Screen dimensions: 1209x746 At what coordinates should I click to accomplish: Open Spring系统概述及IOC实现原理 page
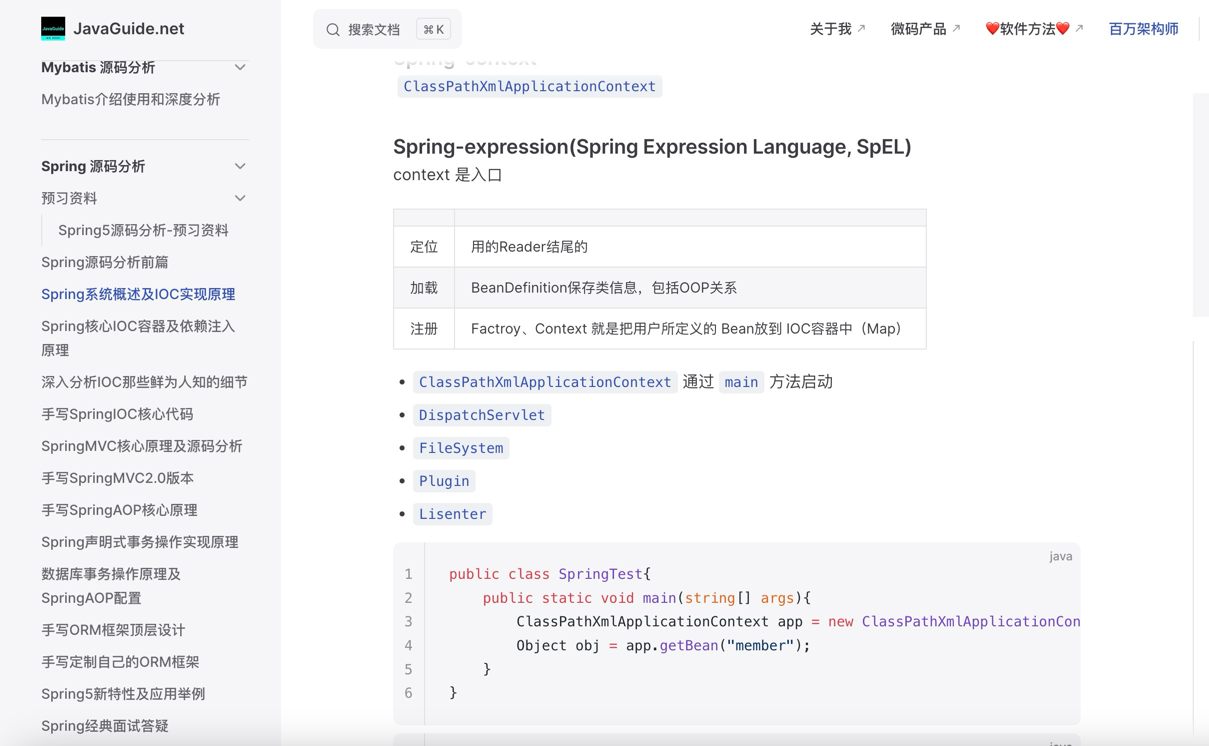click(x=138, y=294)
